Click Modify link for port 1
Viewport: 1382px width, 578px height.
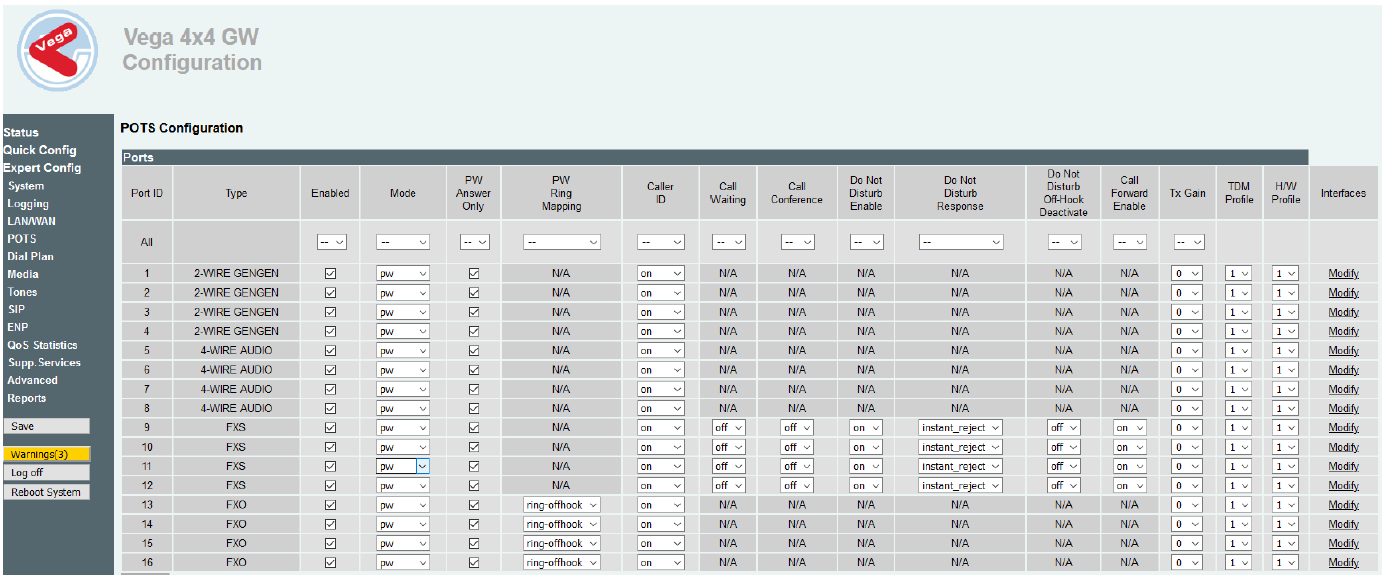pyautogui.click(x=1343, y=273)
